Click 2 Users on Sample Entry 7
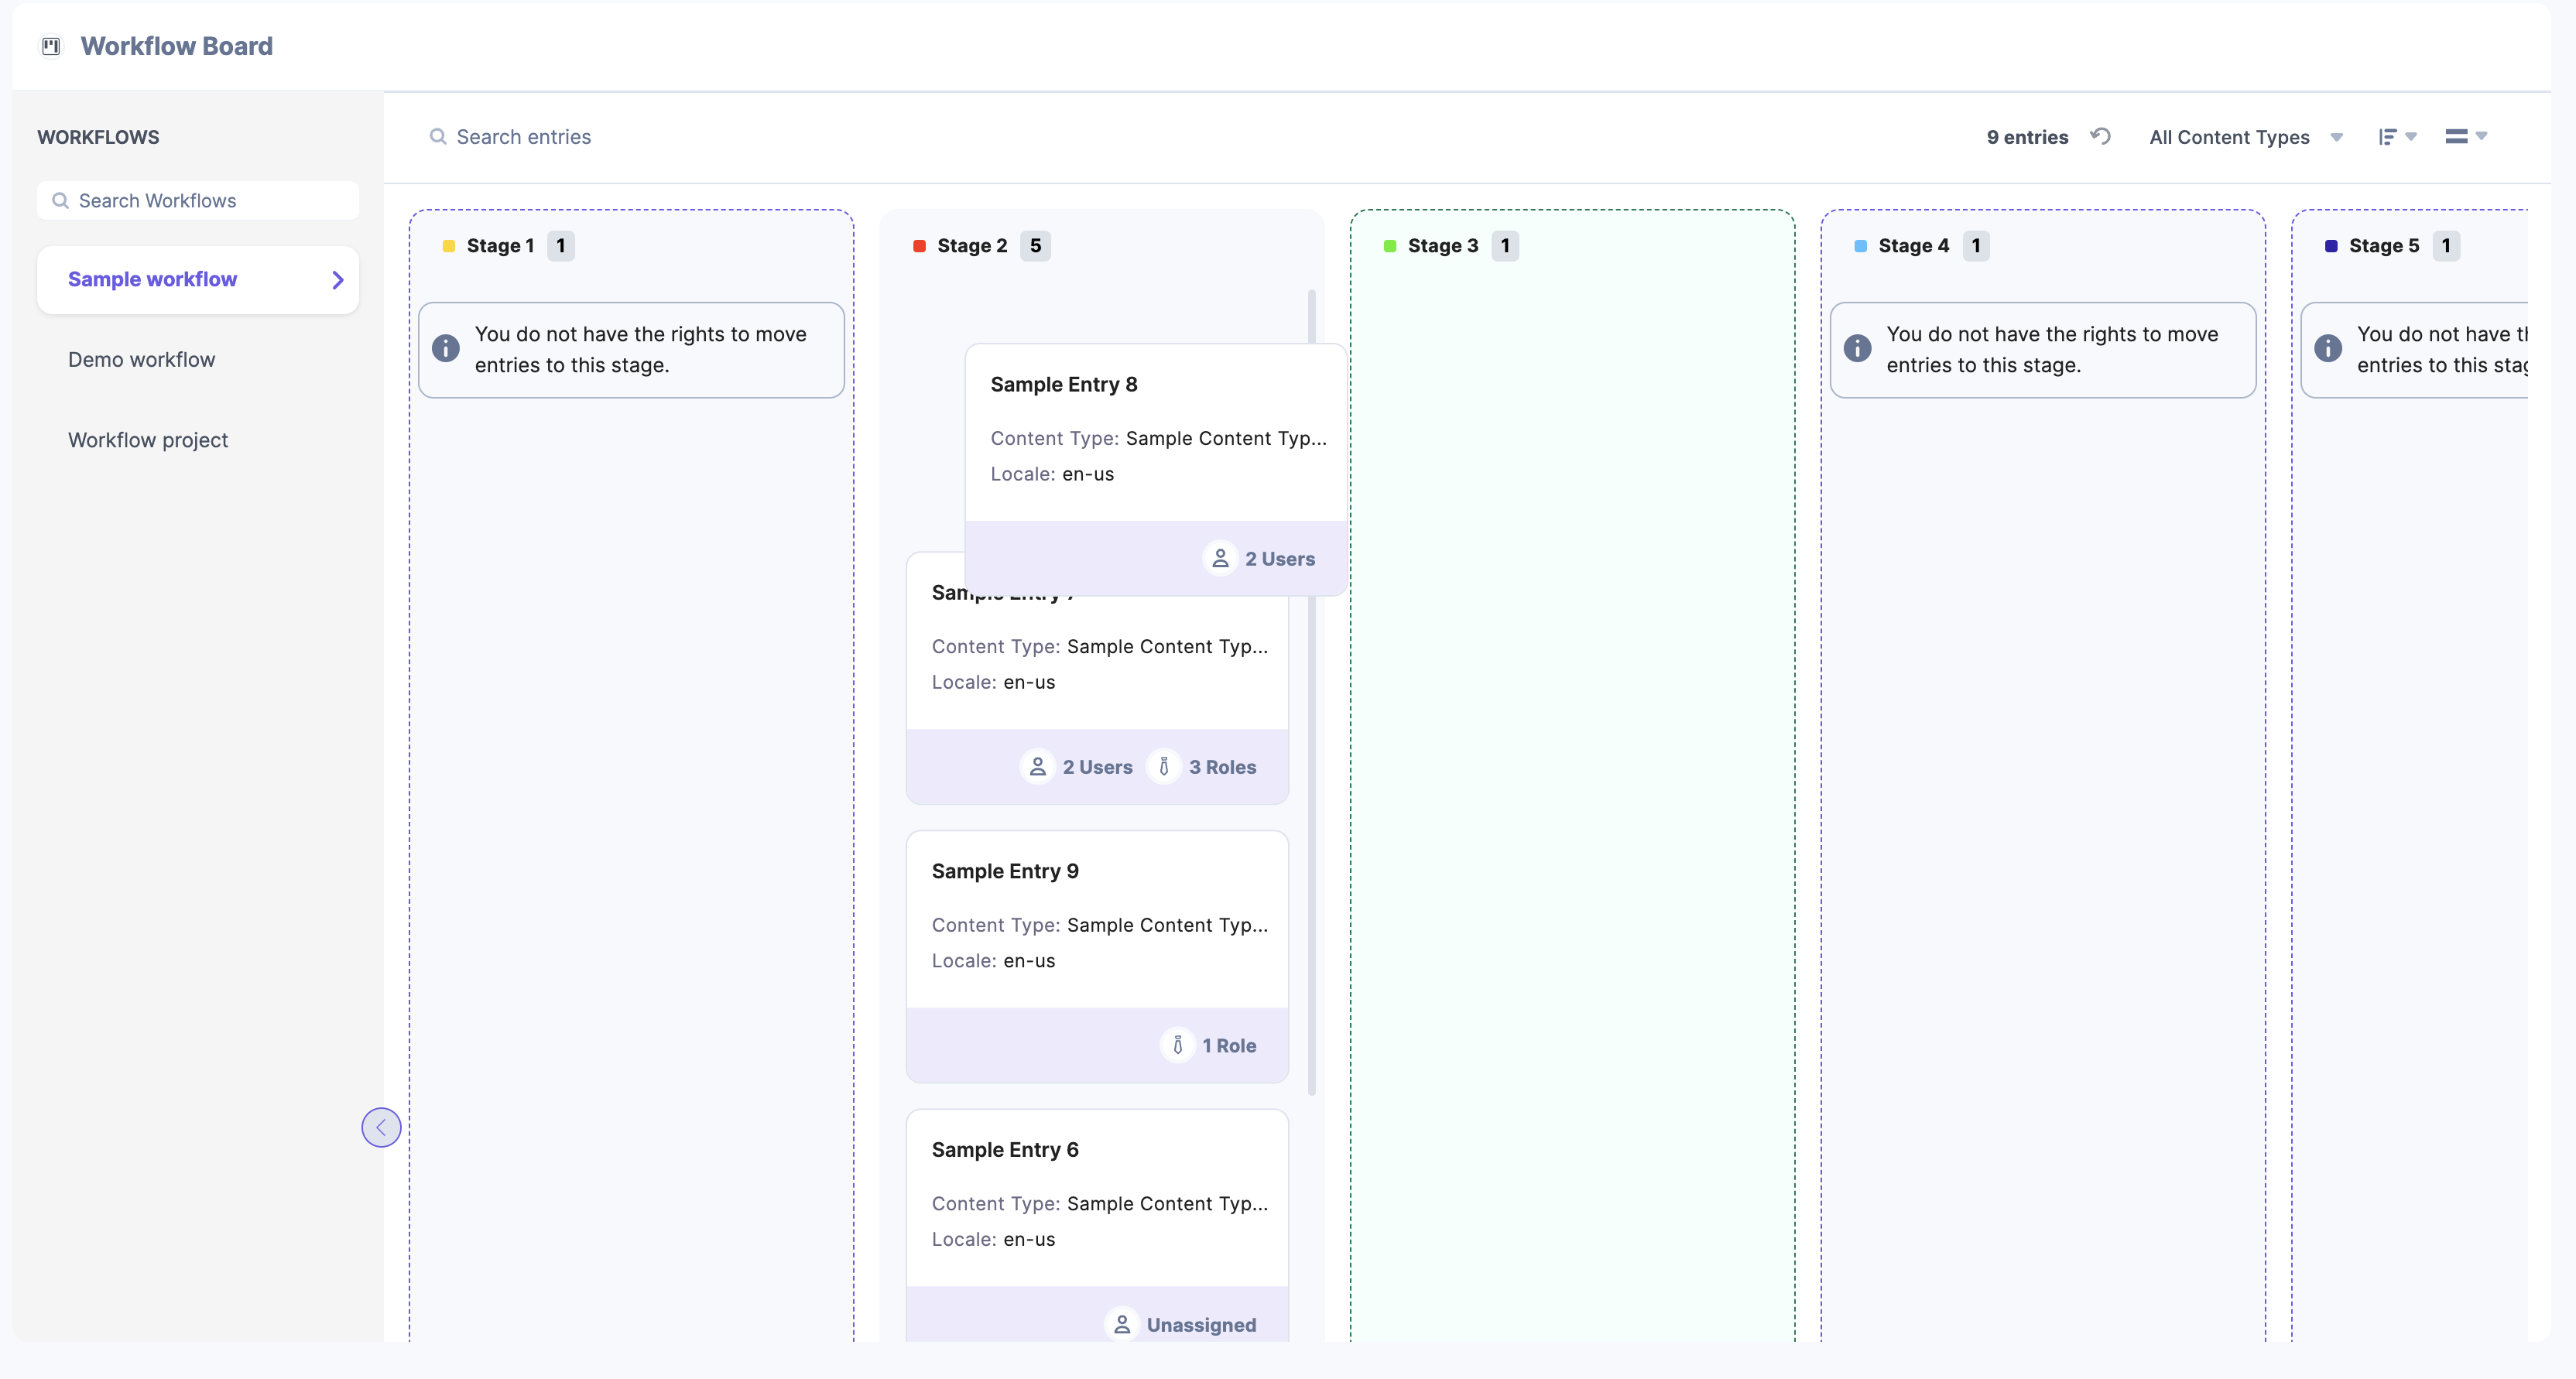 [1097, 767]
